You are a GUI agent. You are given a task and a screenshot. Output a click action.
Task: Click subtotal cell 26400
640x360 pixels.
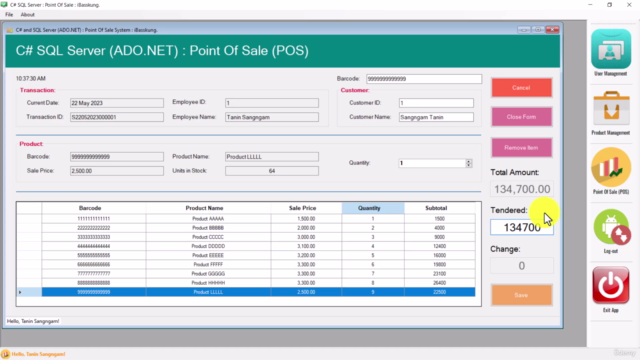click(x=440, y=283)
